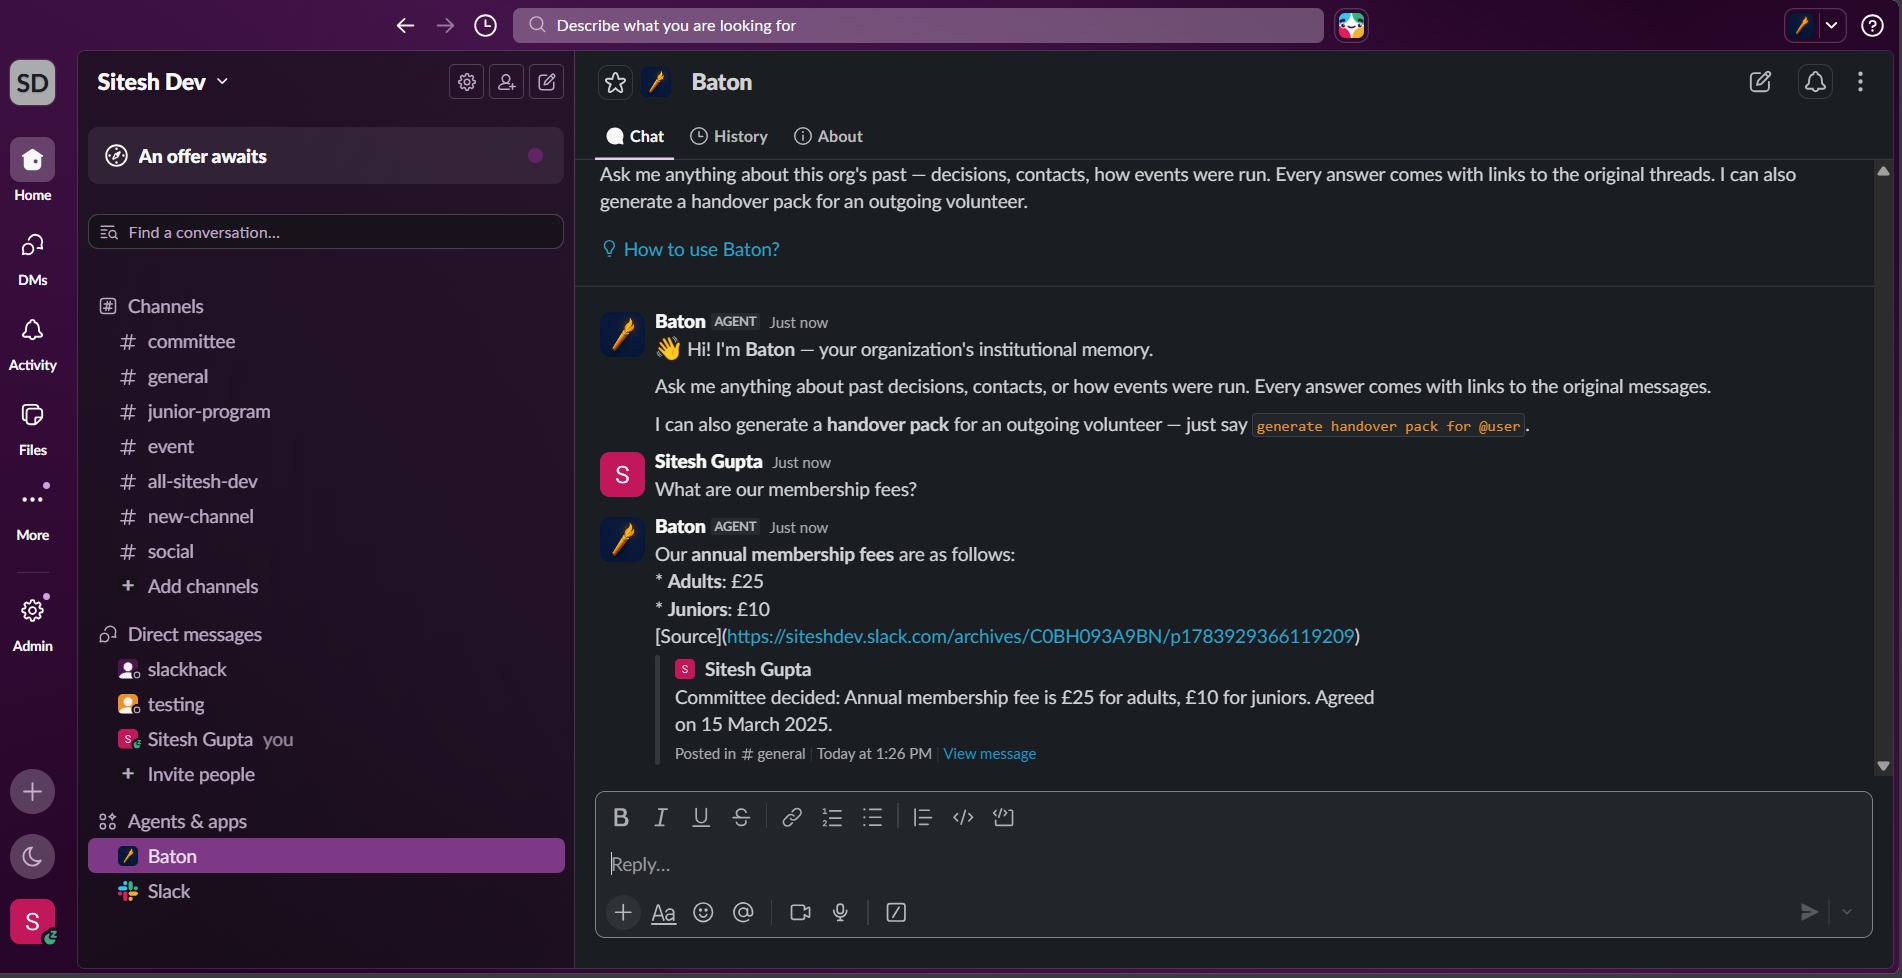Open Files in the left rail
This screenshot has height=978, width=1902.
click(33, 428)
